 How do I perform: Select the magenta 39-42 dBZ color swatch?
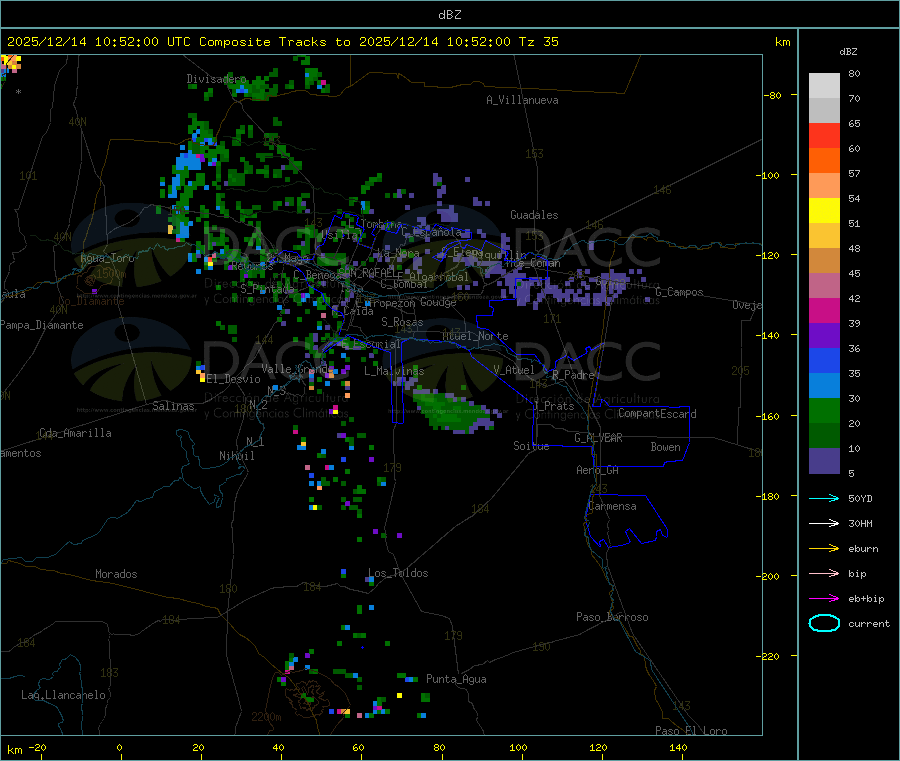[824, 310]
